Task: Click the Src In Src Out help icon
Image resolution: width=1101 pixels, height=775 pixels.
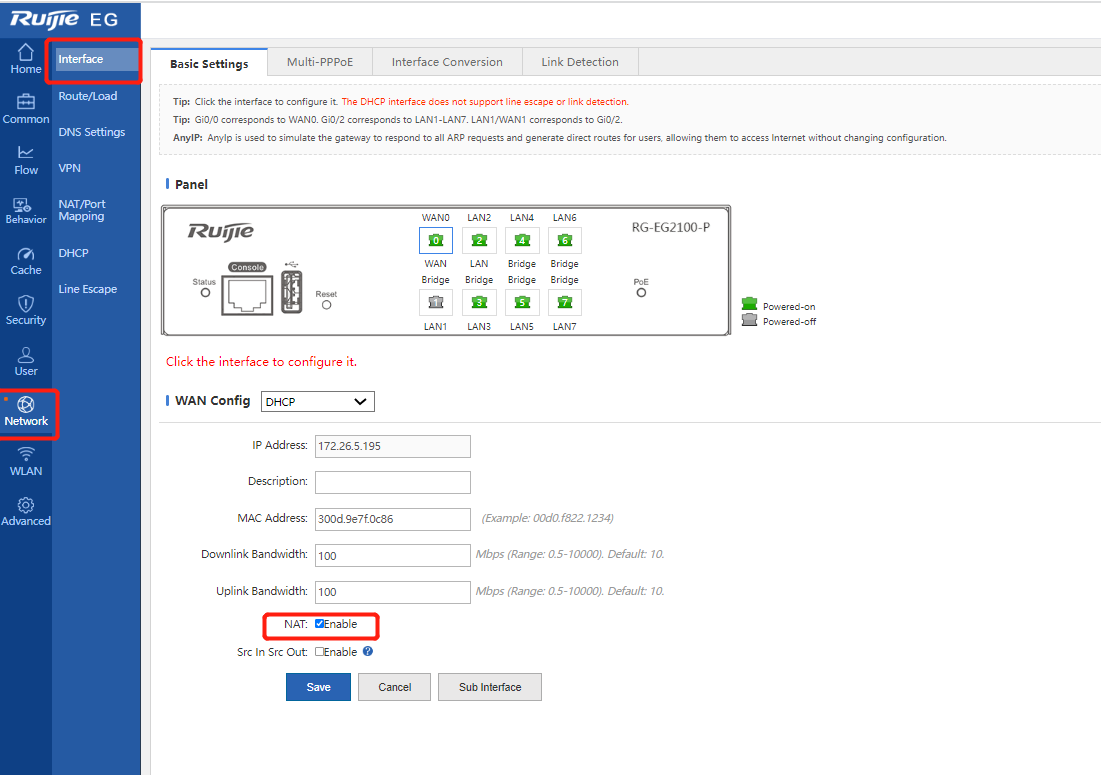Action: [x=368, y=651]
